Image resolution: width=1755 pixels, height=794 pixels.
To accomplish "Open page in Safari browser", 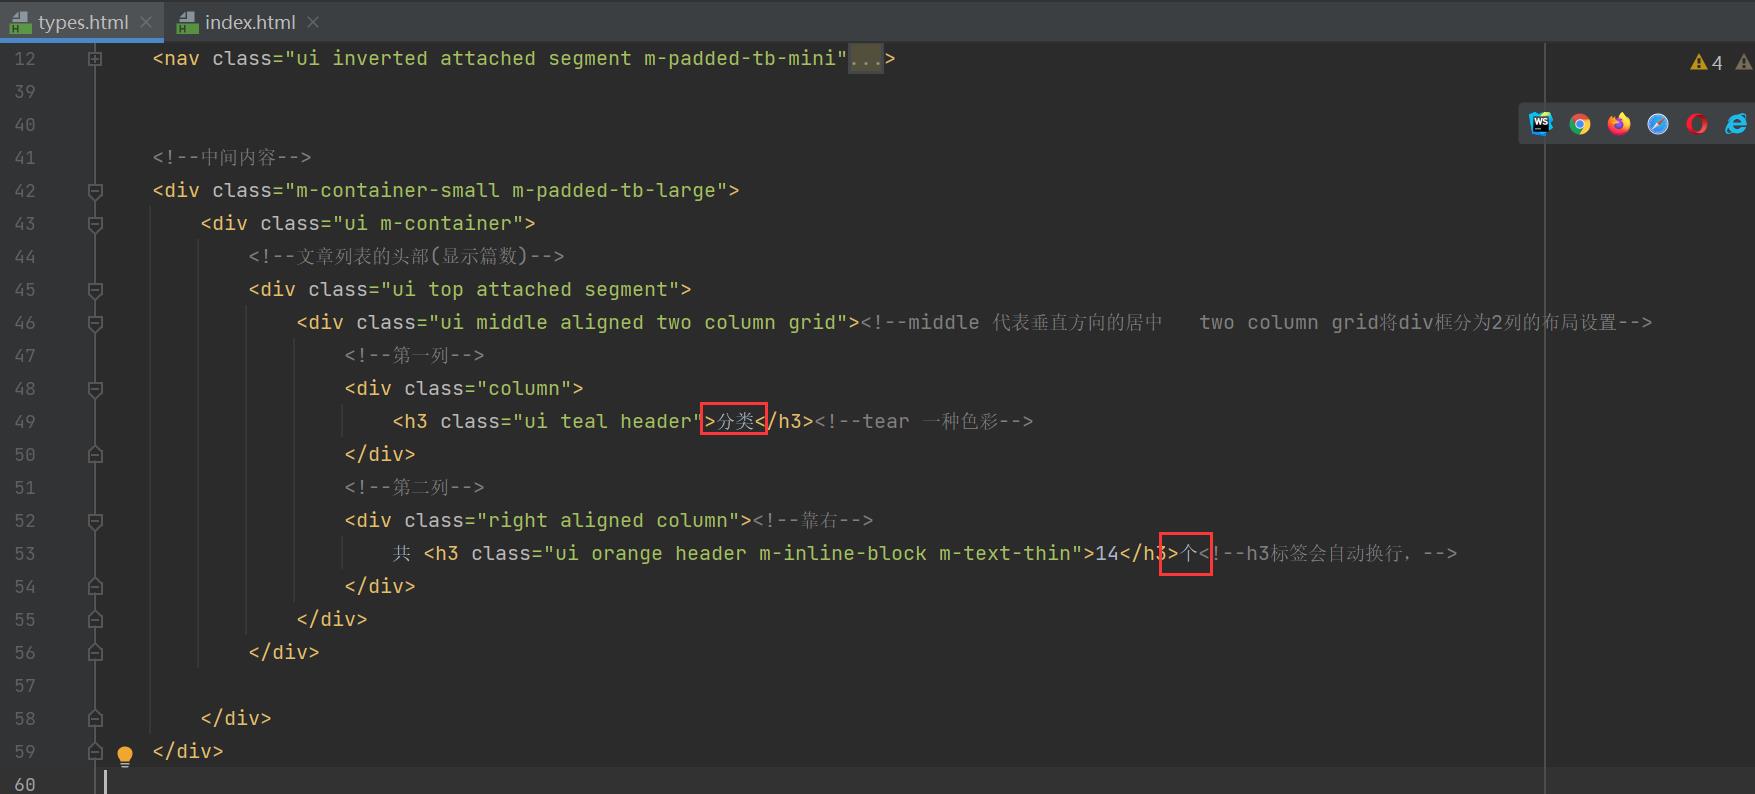I will point(1658,124).
